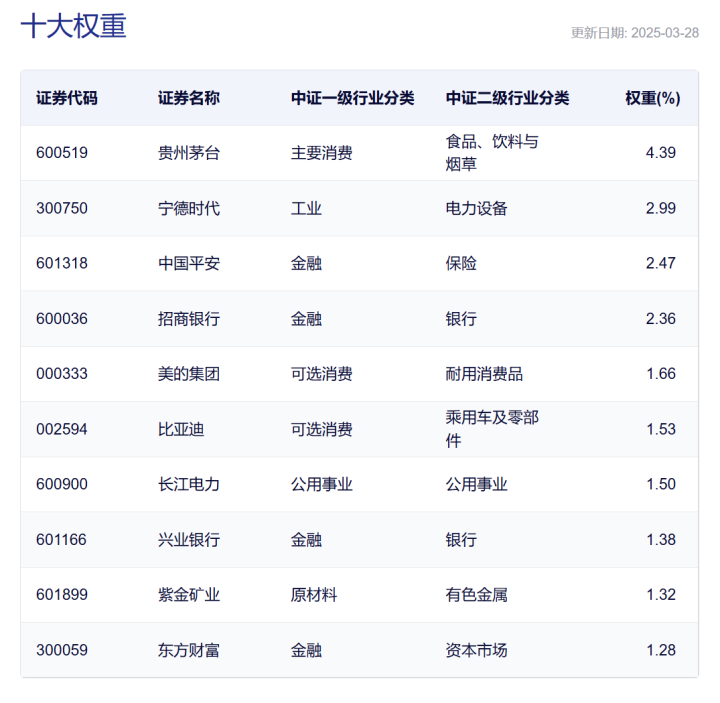This screenshot has height=703, width=720.
Task: Select the name 比亚迪
Action: tap(181, 429)
